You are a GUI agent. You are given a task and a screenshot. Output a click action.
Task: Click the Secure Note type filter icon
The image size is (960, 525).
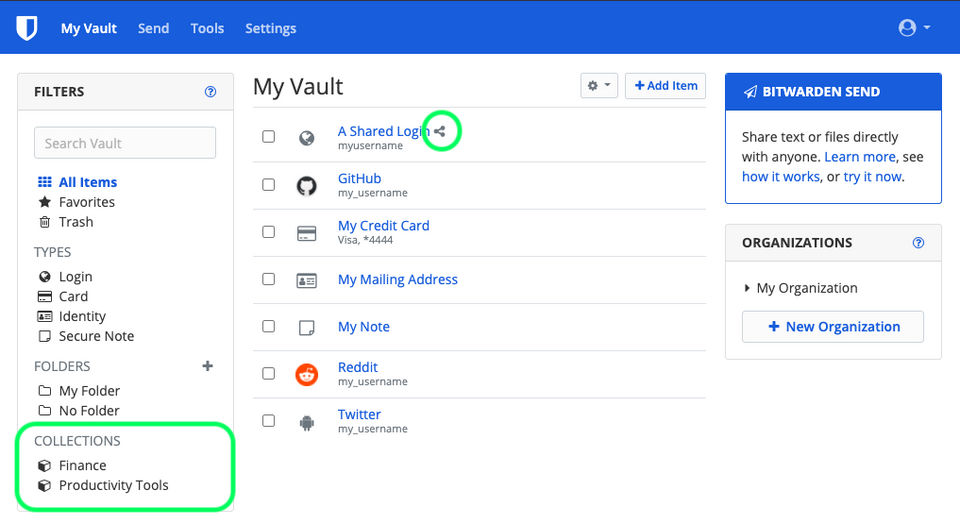point(45,336)
